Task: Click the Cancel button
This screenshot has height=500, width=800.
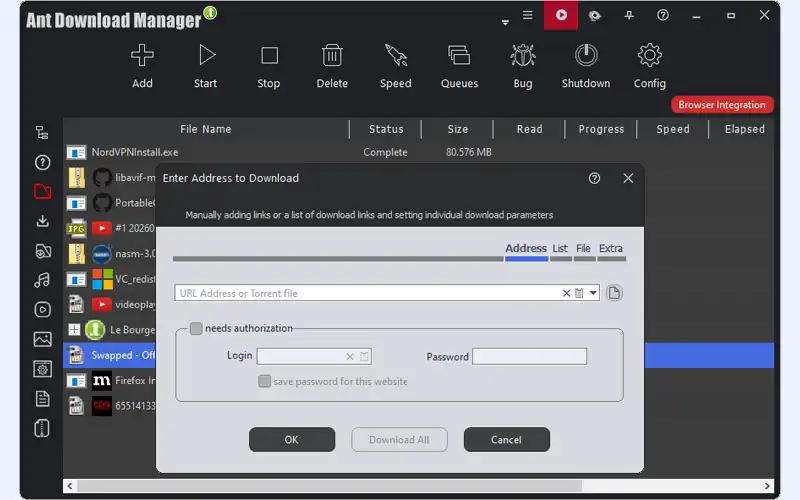Action: tap(507, 439)
